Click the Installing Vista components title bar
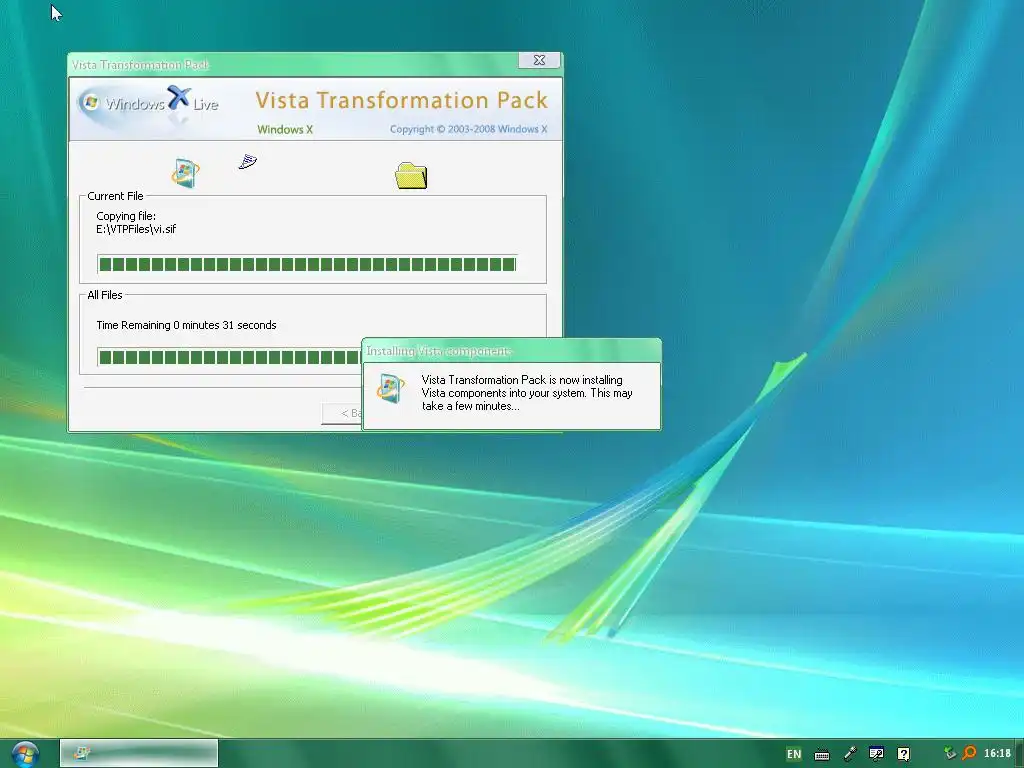 click(511, 351)
